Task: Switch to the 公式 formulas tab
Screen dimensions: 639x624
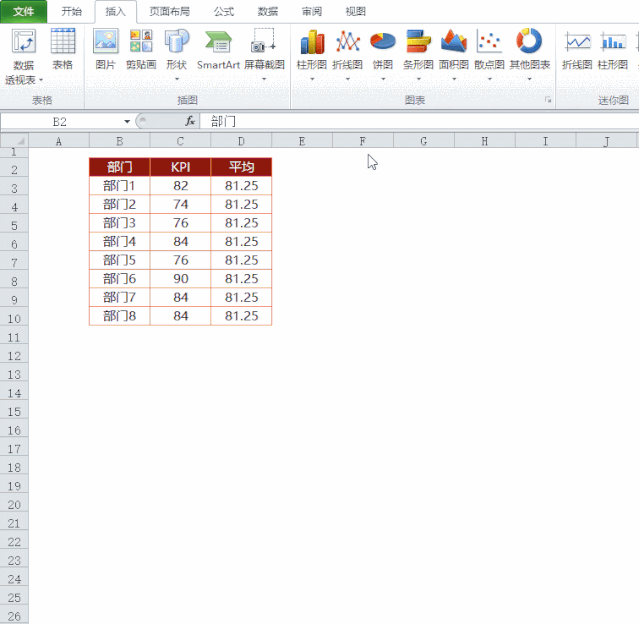Action: [224, 11]
